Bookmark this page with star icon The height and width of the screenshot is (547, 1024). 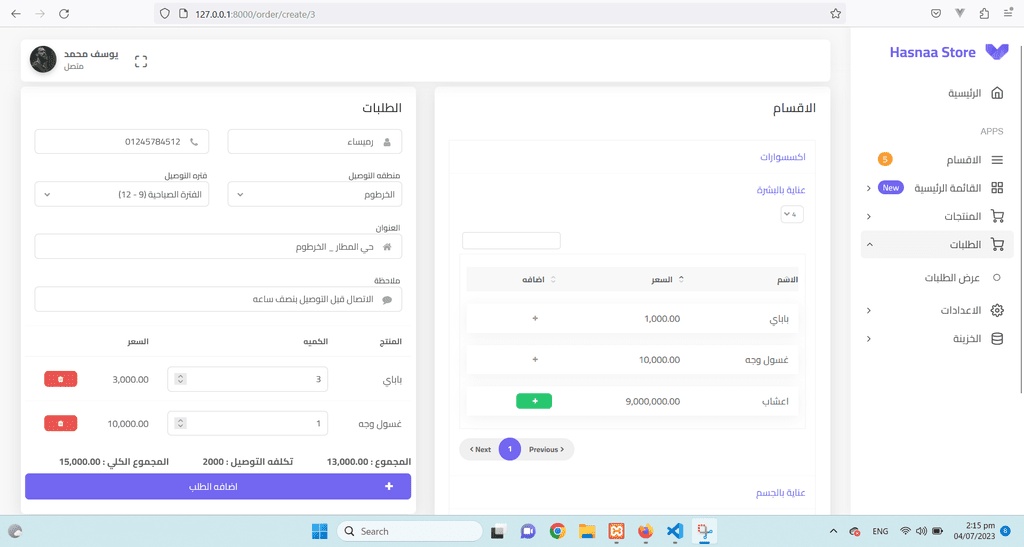click(x=835, y=14)
